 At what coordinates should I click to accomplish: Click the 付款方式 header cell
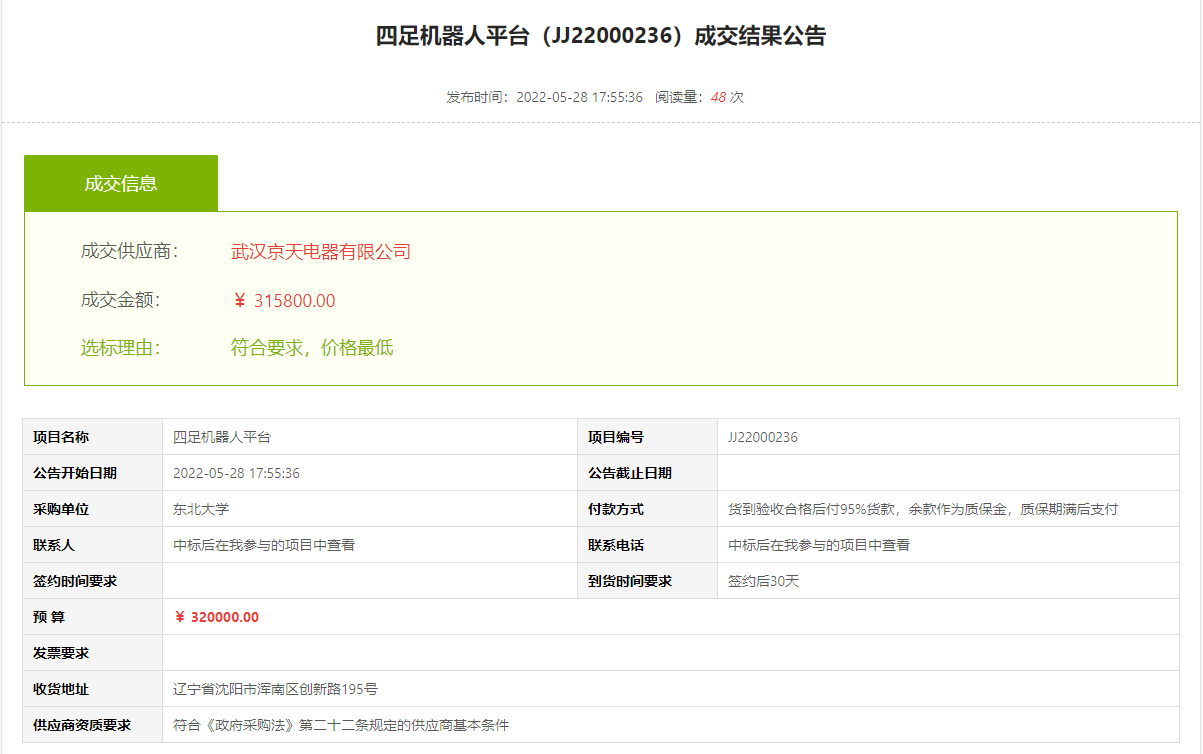tap(648, 509)
